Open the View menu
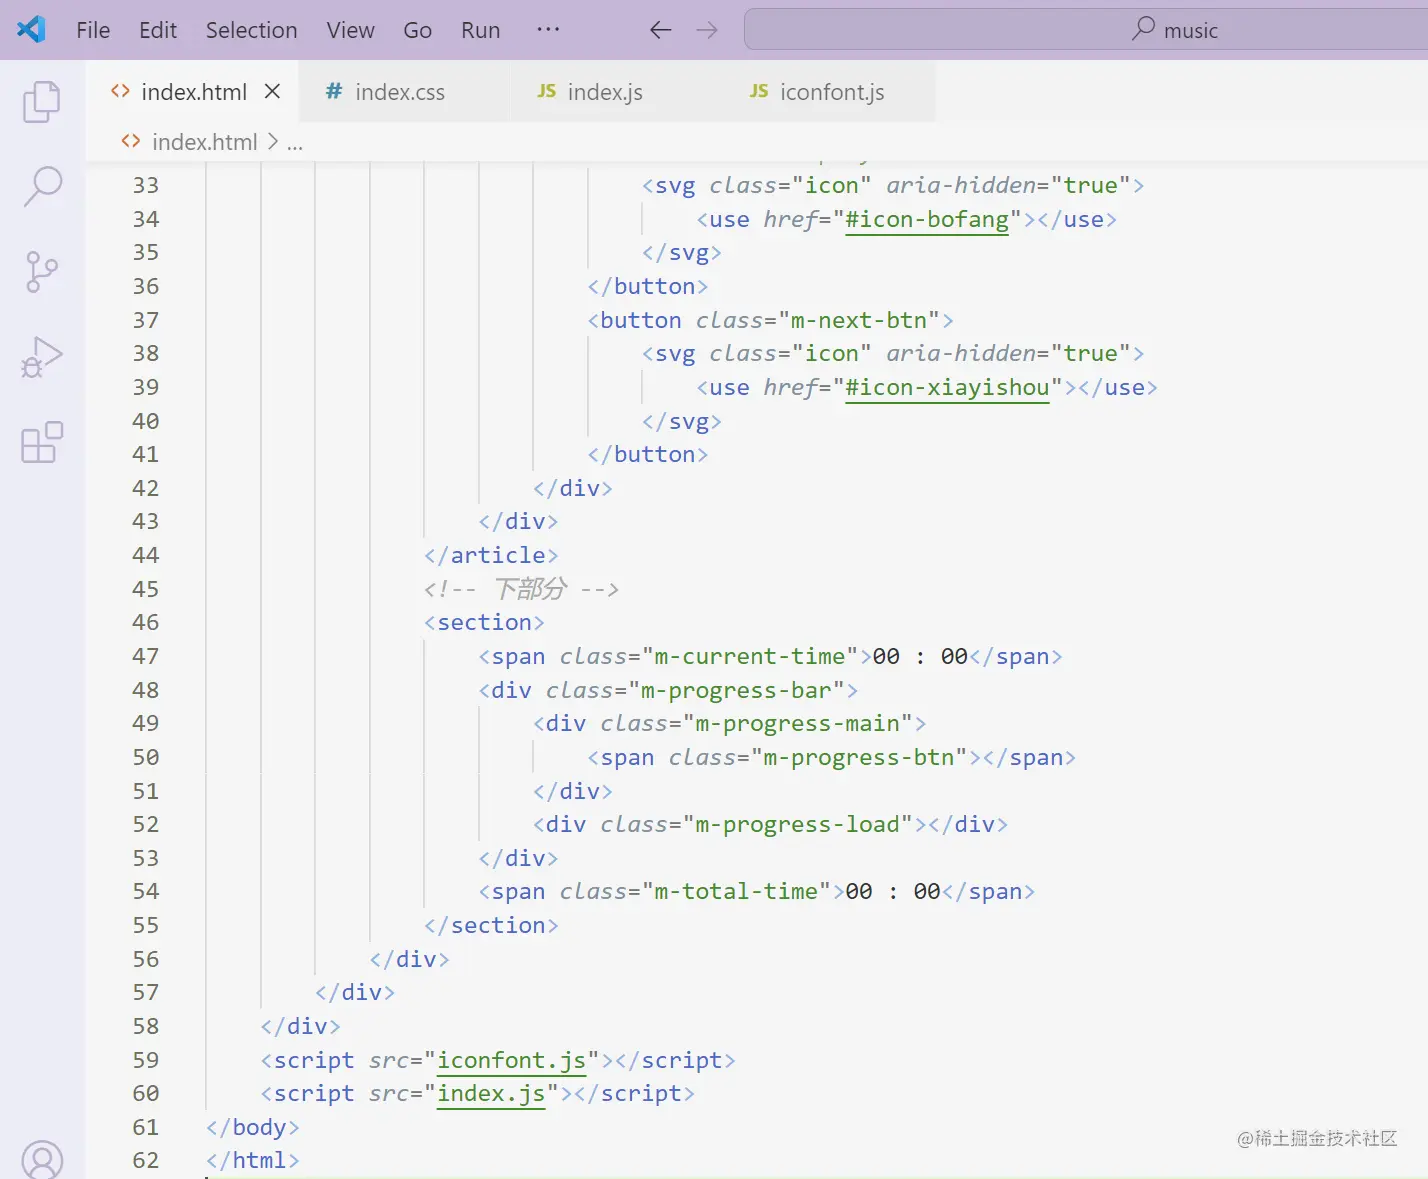The width and height of the screenshot is (1428, 1179). click(350, 30)
